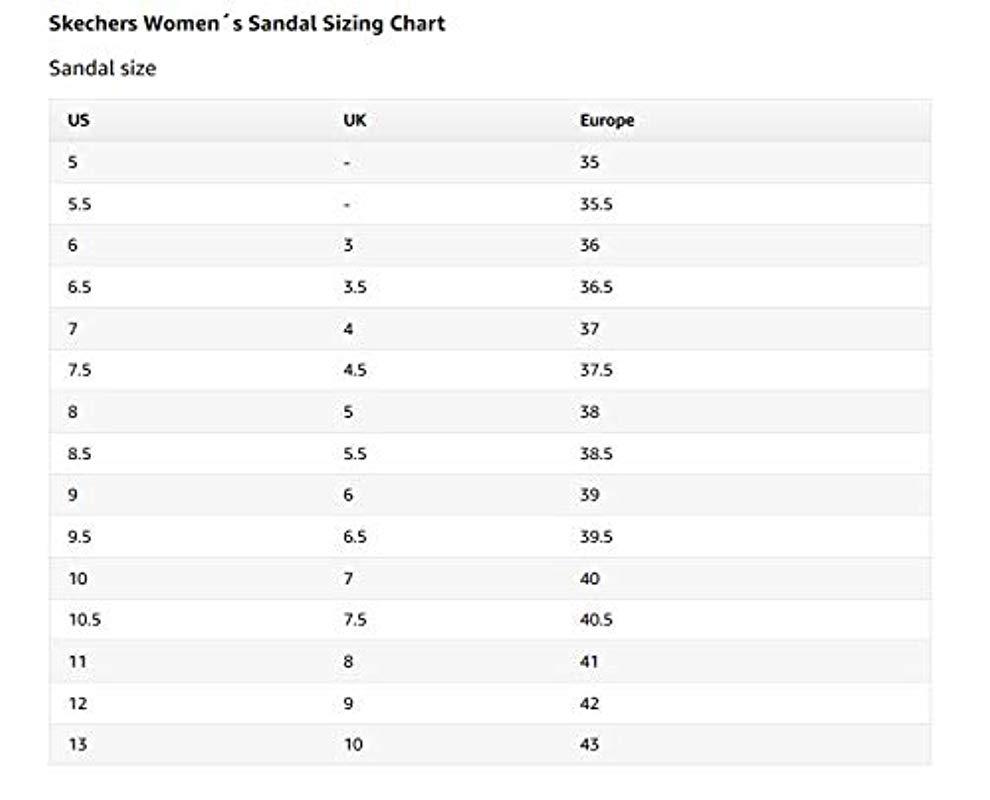
Task: Click the Europe column header
Action: (606, 120)
